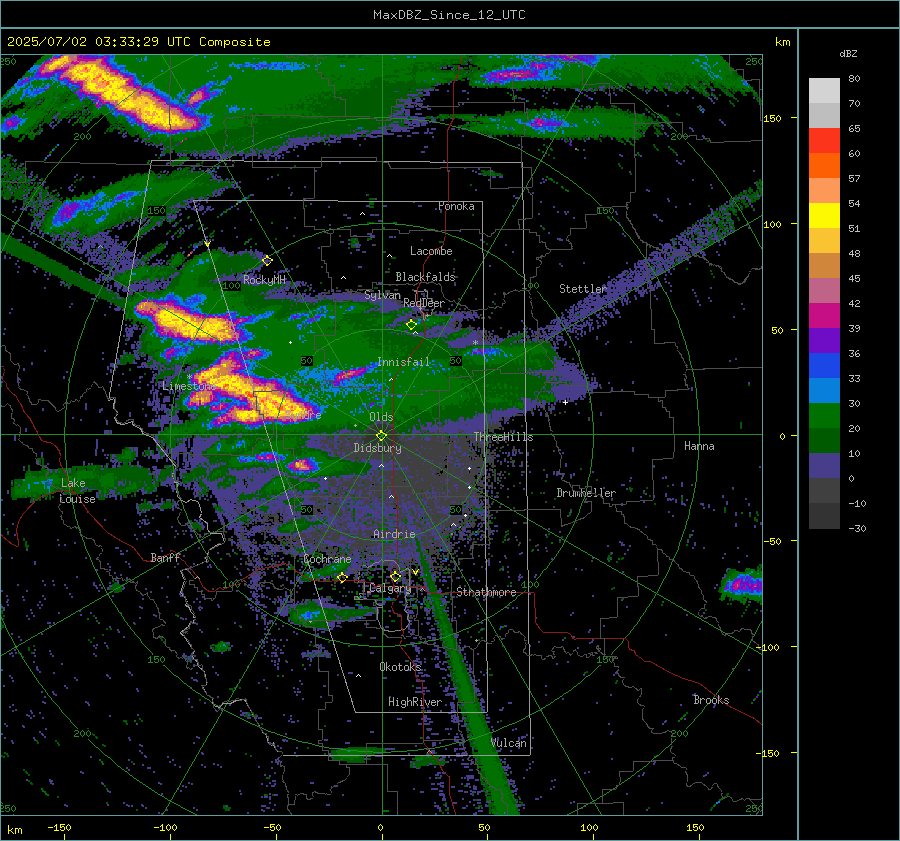Pick the purple legend swatch below 39
The height and width of the screenshot is (841, 900).
(x=824, y=340)
